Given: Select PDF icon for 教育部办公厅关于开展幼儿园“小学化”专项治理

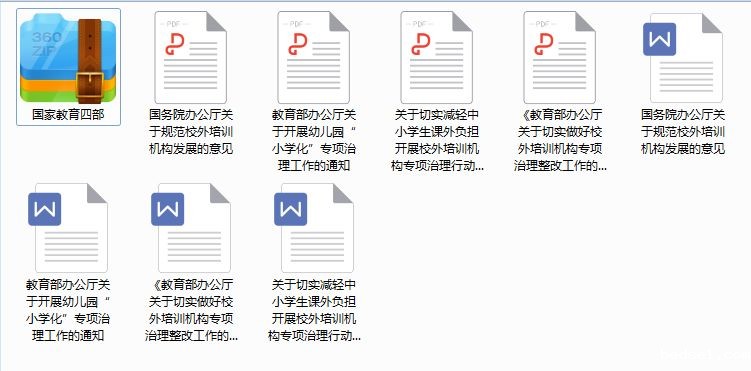Looking at the screenshot, I should (314, 57).
